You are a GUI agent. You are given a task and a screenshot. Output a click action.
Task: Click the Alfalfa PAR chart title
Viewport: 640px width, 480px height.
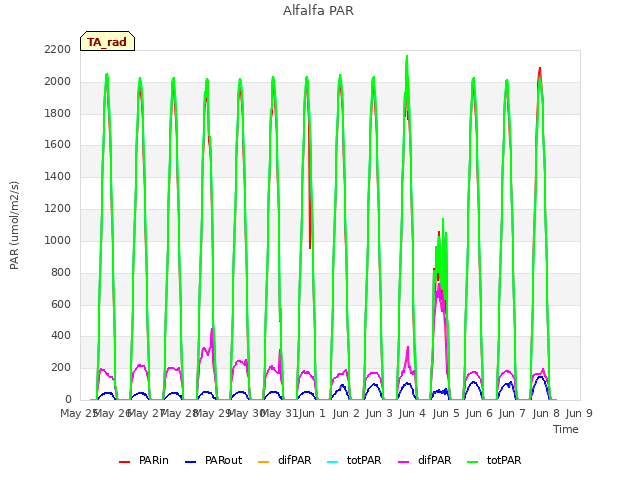318,10
